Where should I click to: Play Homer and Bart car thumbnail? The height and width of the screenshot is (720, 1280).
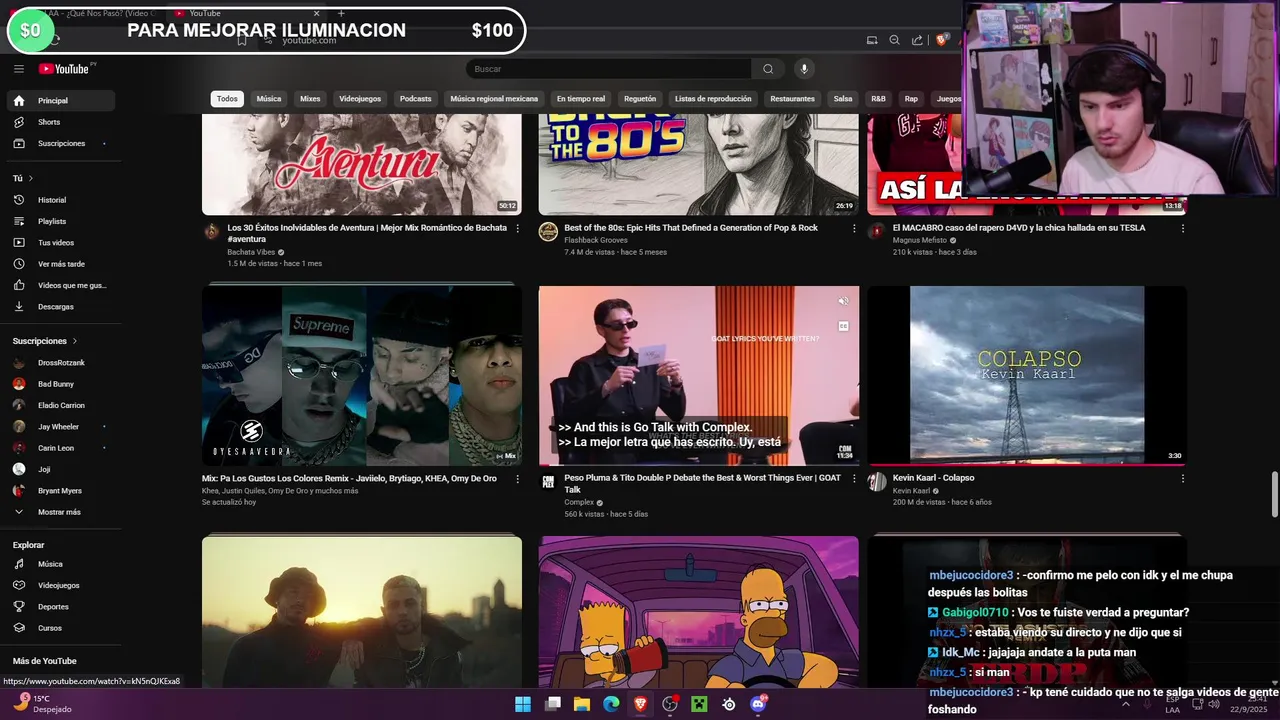(698, 612)
